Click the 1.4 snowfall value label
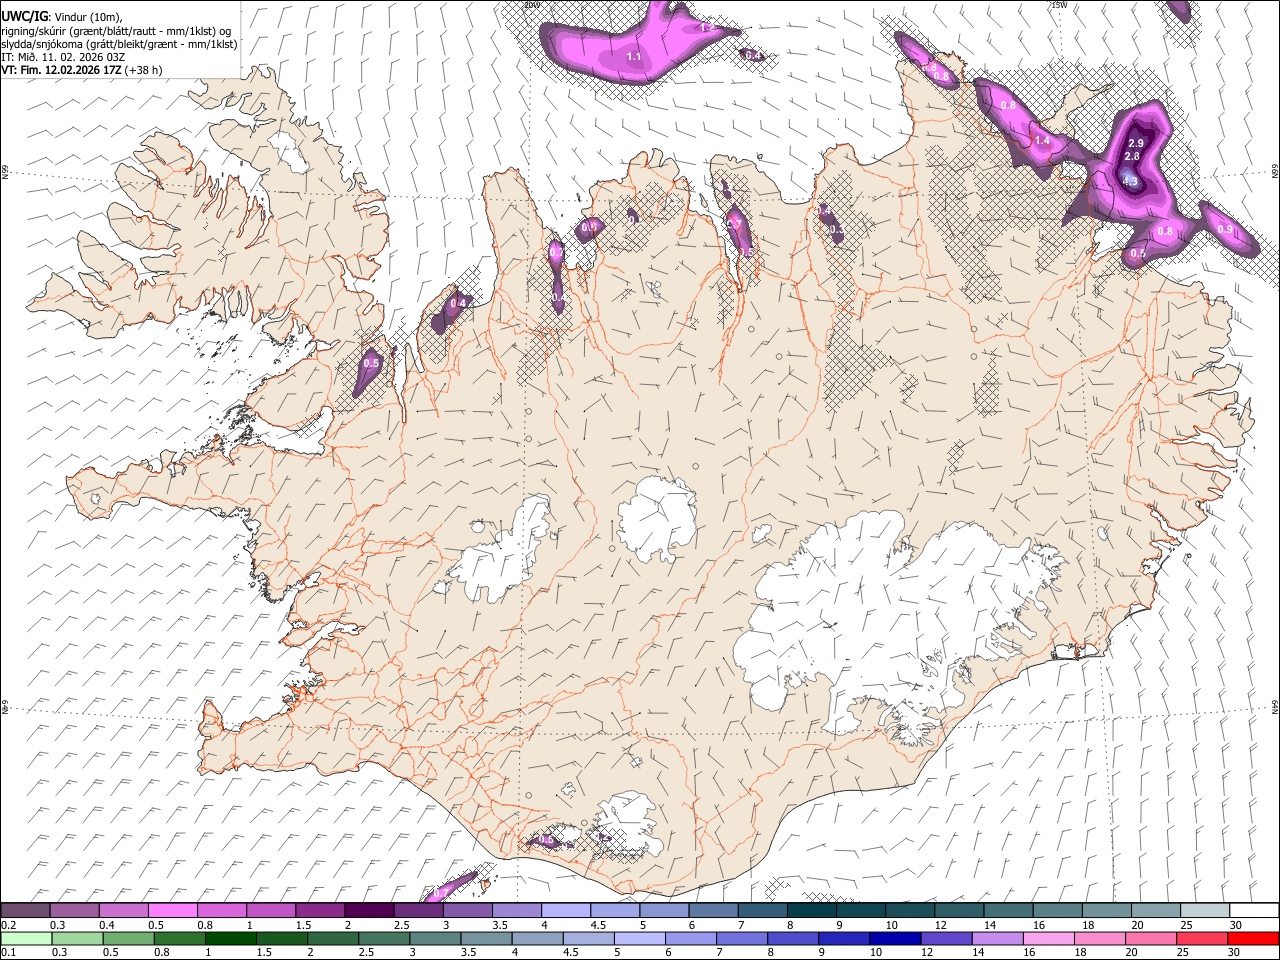This screenshot has width=1280, height=960. coord(1042,141)
